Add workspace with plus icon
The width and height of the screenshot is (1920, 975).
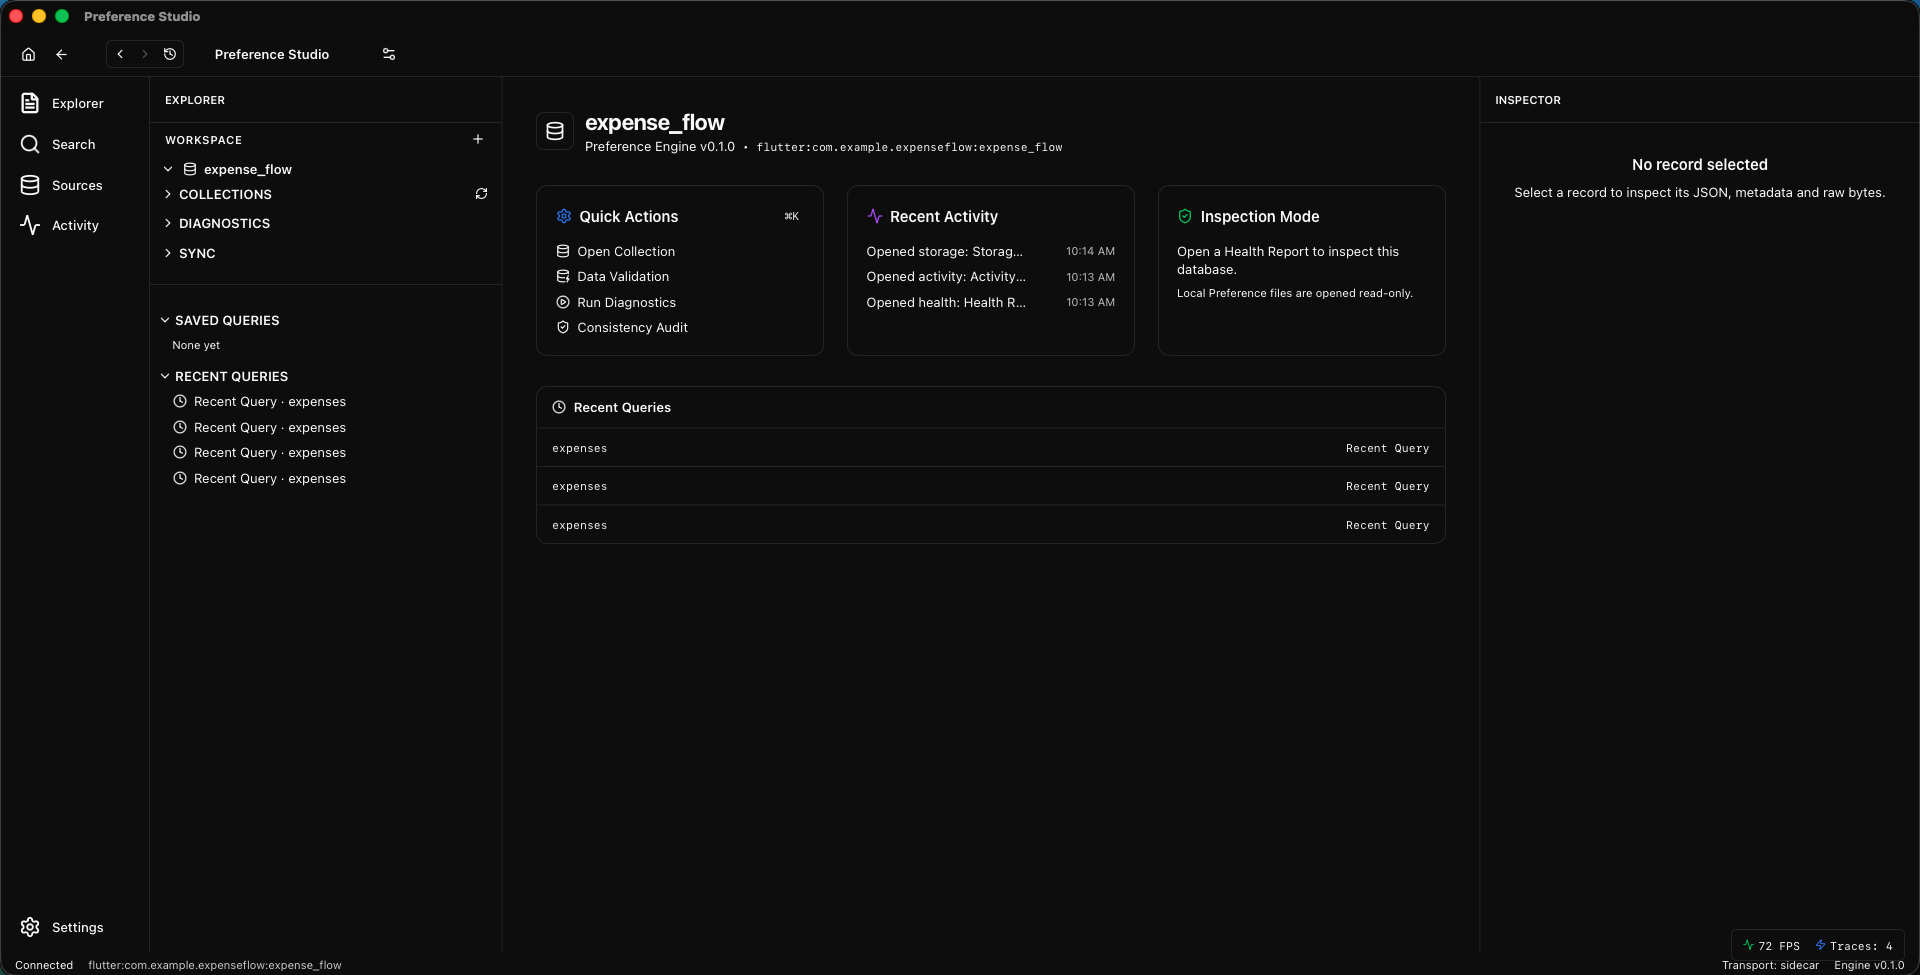point(478,139)
